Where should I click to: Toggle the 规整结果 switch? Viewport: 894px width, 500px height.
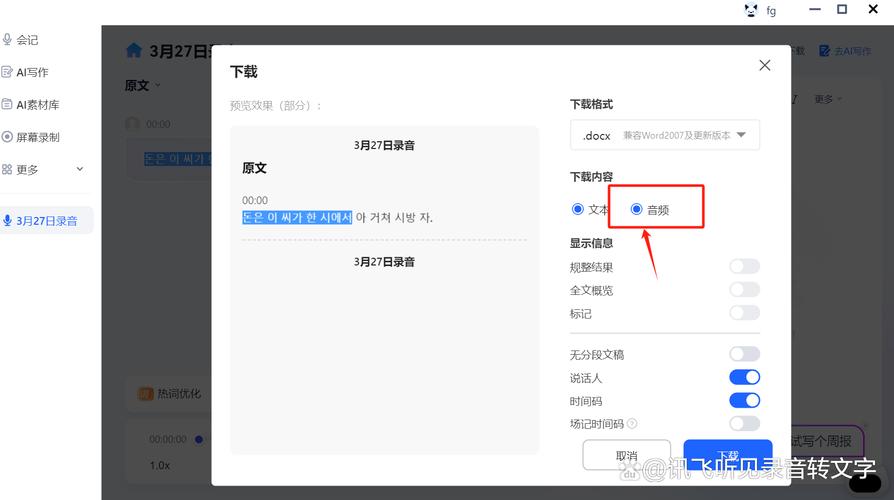click(x=744, y=266)
